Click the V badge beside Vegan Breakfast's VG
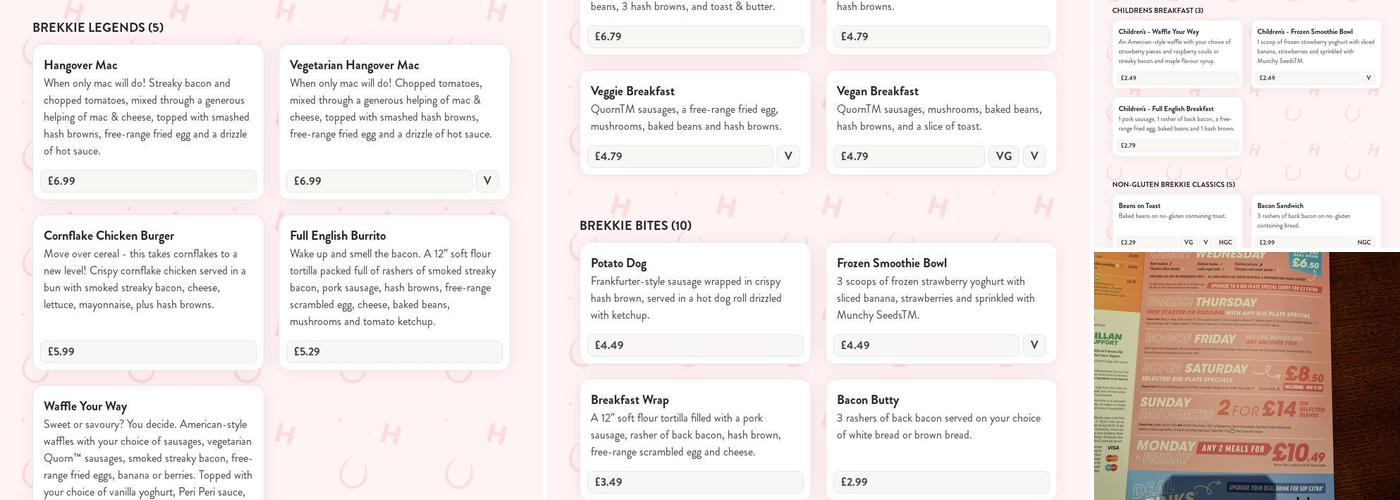Image resolution: width=1400 pixels, height=500 pixels. [x=1034, y=156]
